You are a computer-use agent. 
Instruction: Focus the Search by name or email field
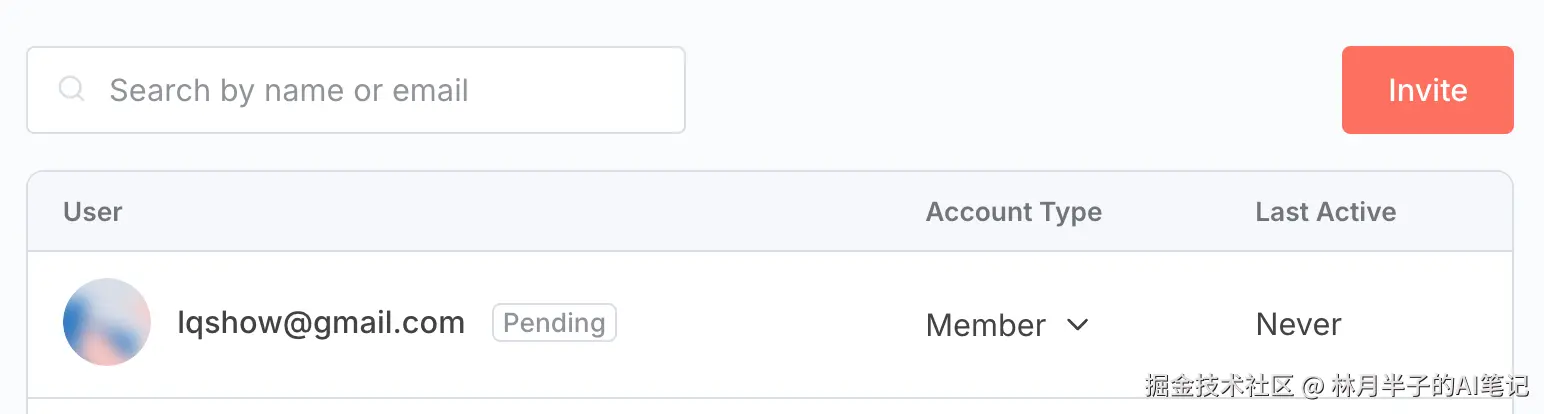[380, 90]
